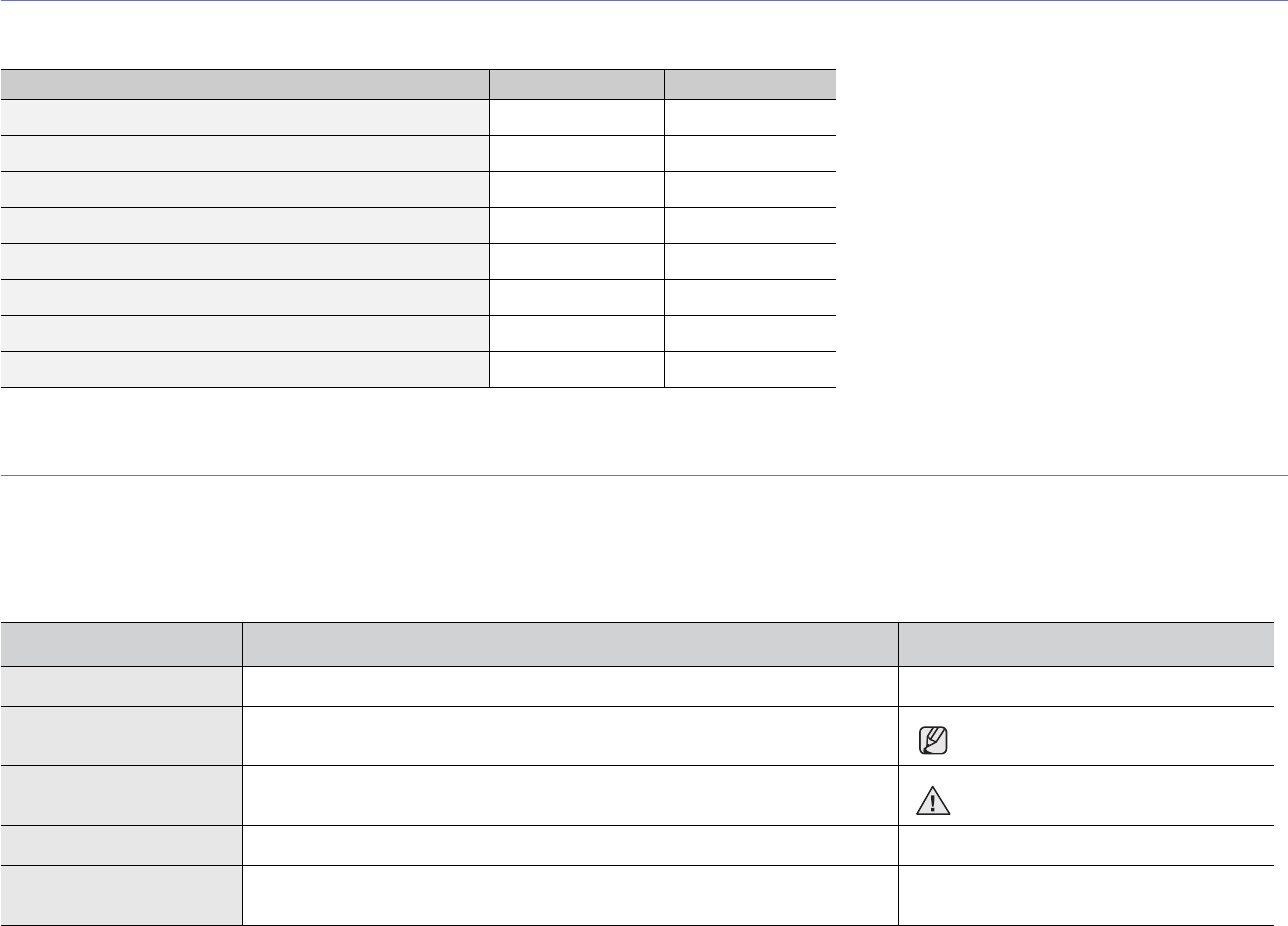Click the upper table's wide header cell
Screen dimensions: 1288x926
245,84
